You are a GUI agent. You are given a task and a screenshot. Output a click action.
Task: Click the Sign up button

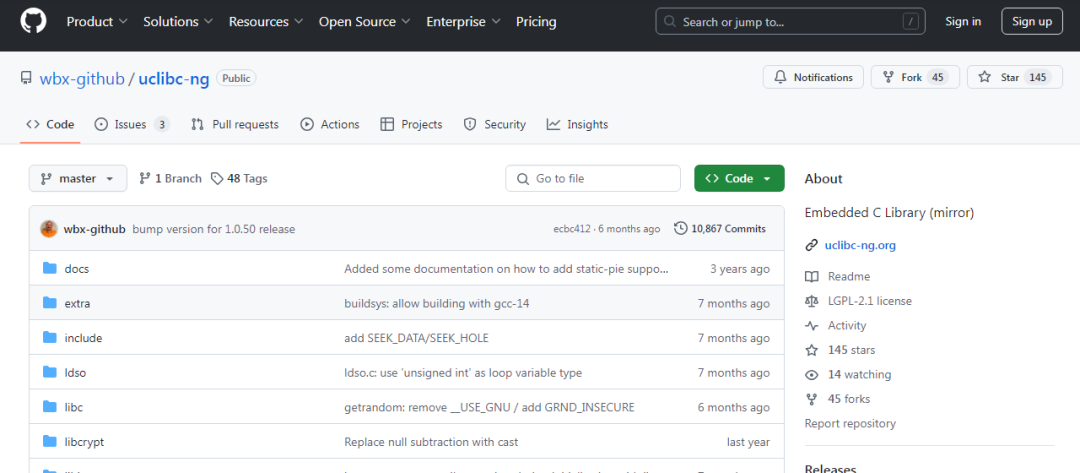[1032, 21]
